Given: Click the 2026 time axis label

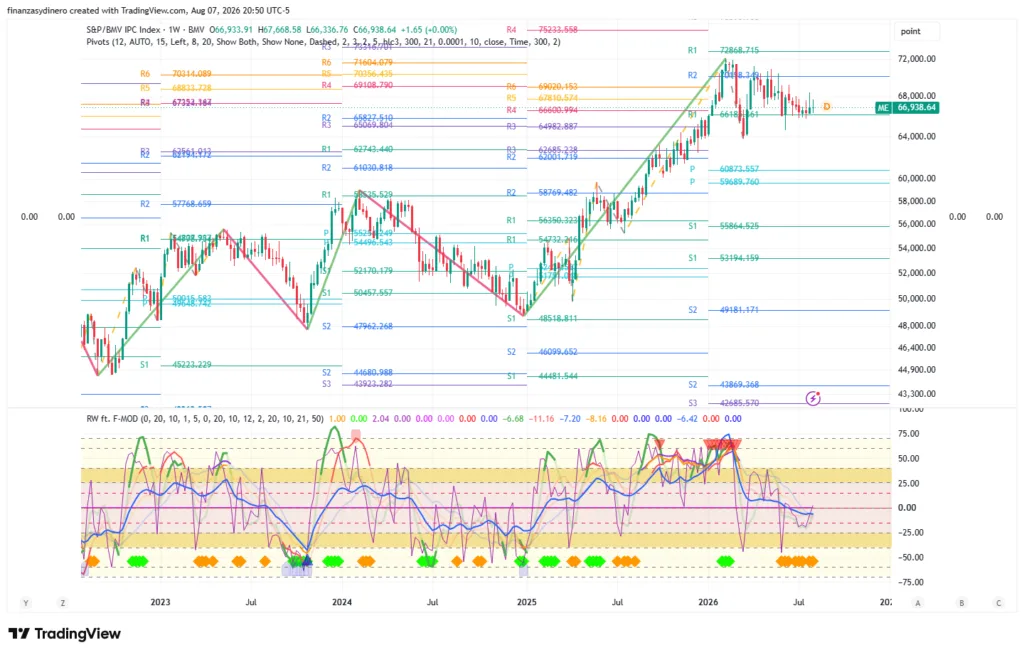Looking at the screenshot, I should click(708, 602).
